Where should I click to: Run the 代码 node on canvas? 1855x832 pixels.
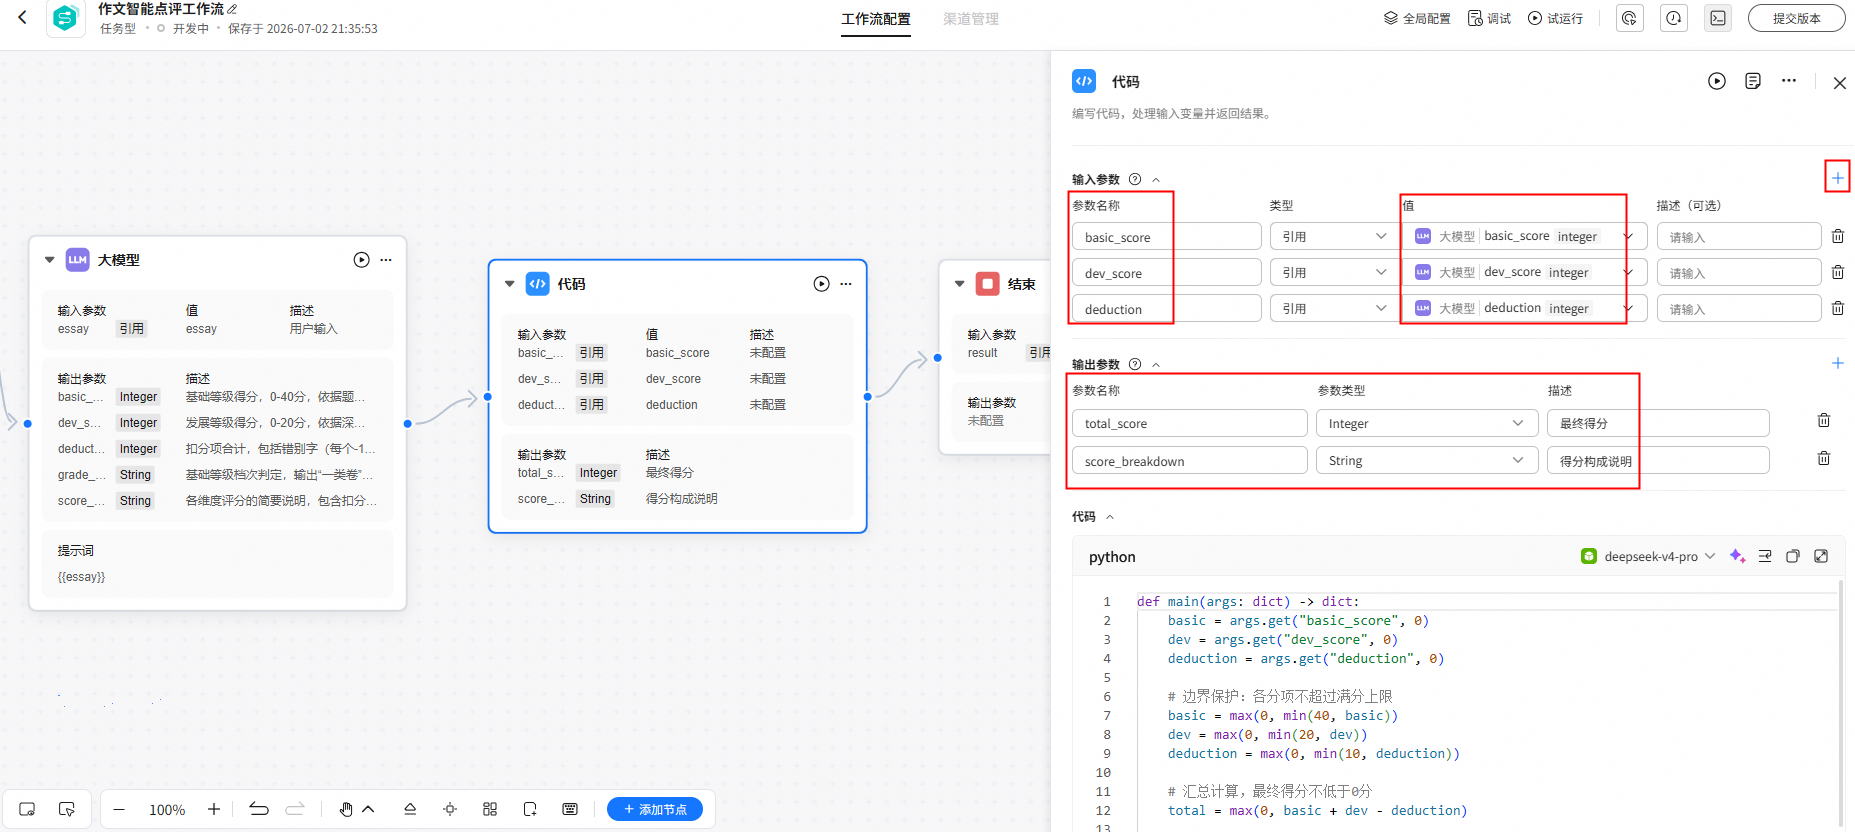[x=821, y=284]
